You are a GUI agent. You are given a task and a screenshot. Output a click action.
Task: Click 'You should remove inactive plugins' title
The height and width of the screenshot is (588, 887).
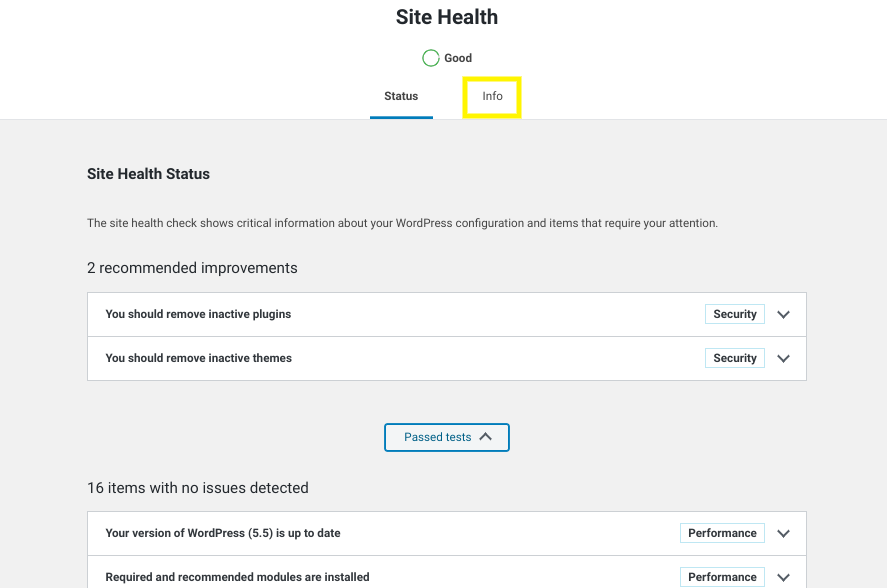tap(198, 314)
